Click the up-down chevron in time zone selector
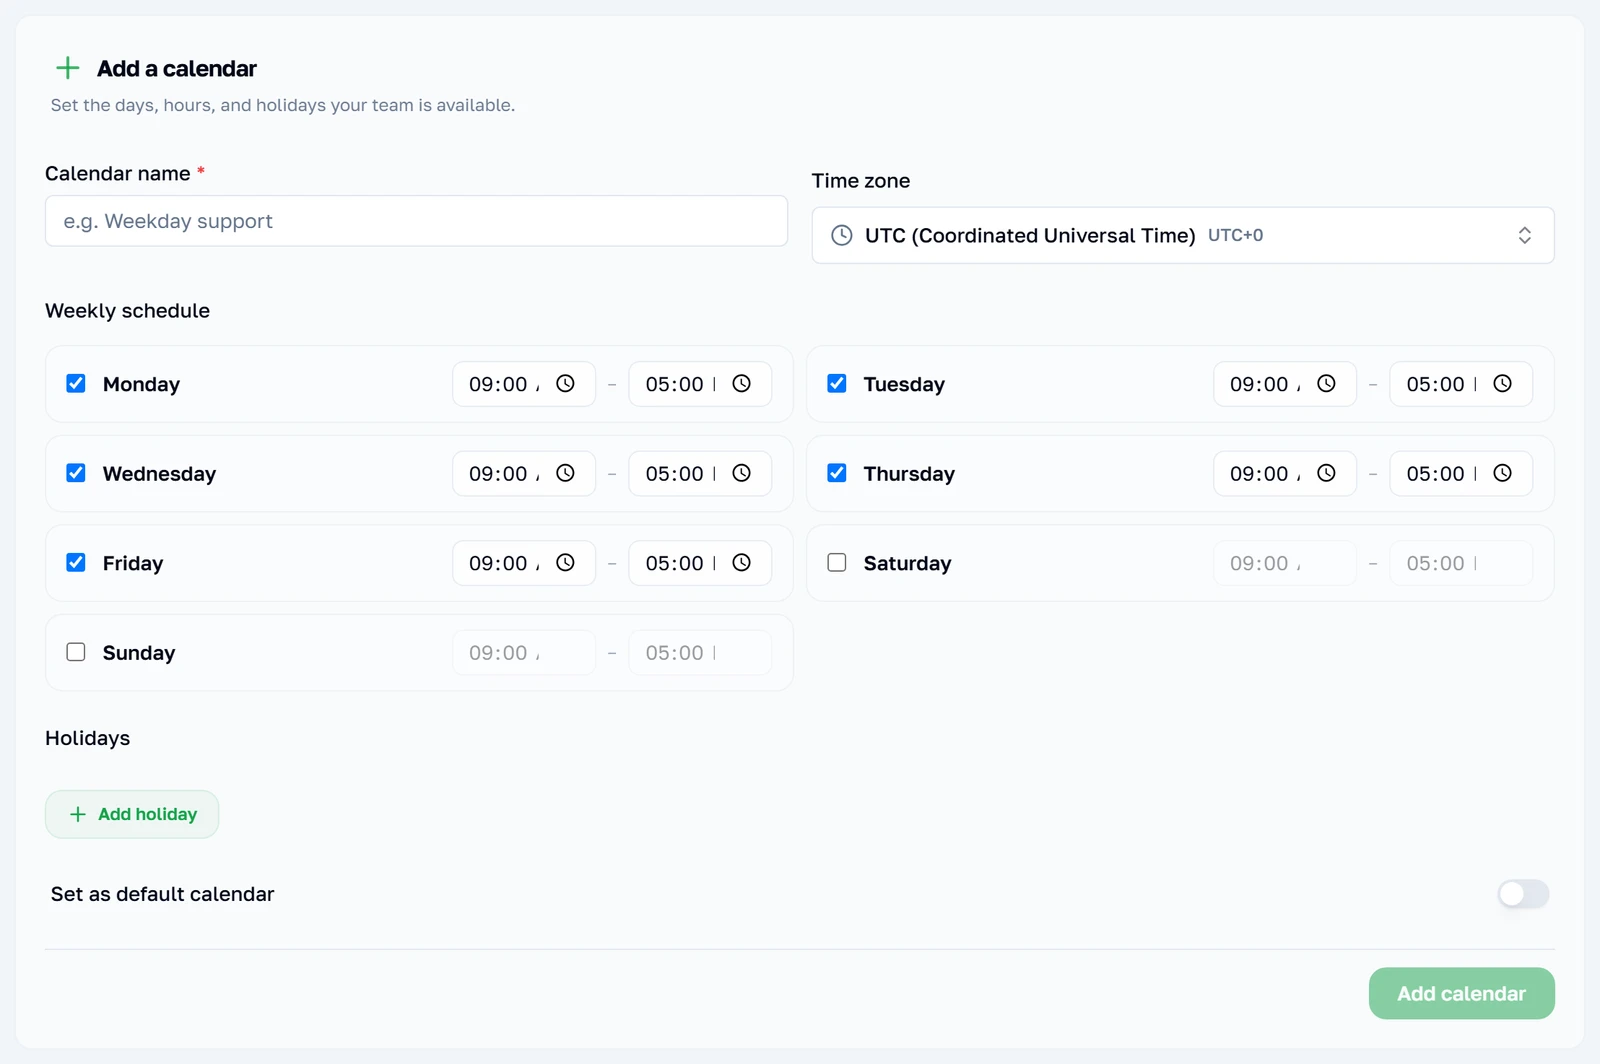This screenshot has width=1600, height=1064. point(1525,235)
